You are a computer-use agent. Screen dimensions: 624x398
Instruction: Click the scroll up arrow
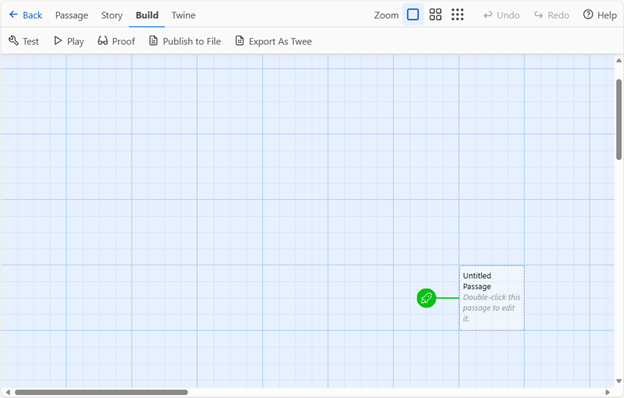[x=619, y=60]
